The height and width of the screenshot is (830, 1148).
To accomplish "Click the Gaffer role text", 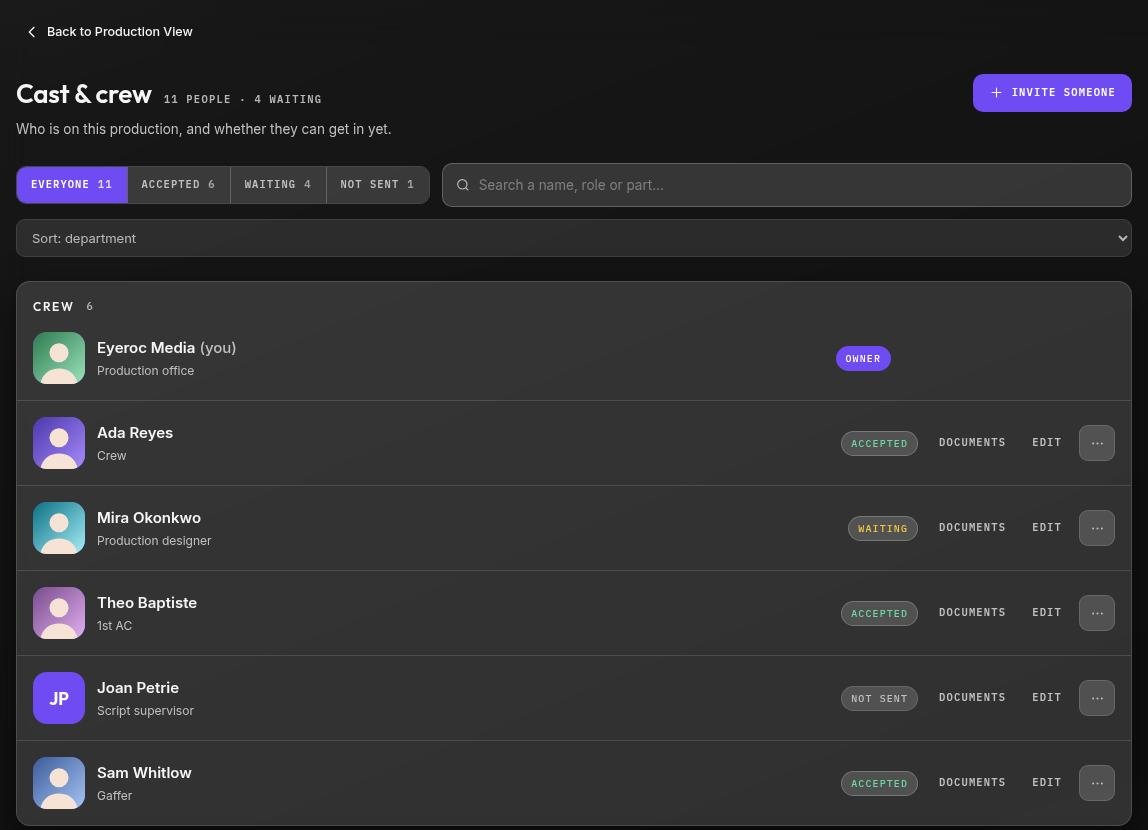I will click(x=114, y=795).
